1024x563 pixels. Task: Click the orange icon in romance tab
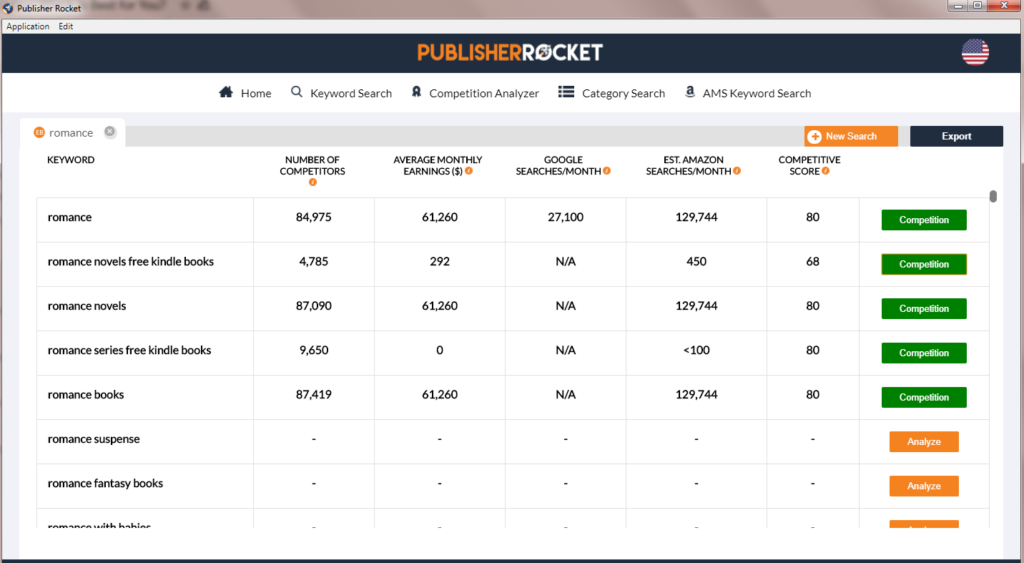(x=39, y=133)
